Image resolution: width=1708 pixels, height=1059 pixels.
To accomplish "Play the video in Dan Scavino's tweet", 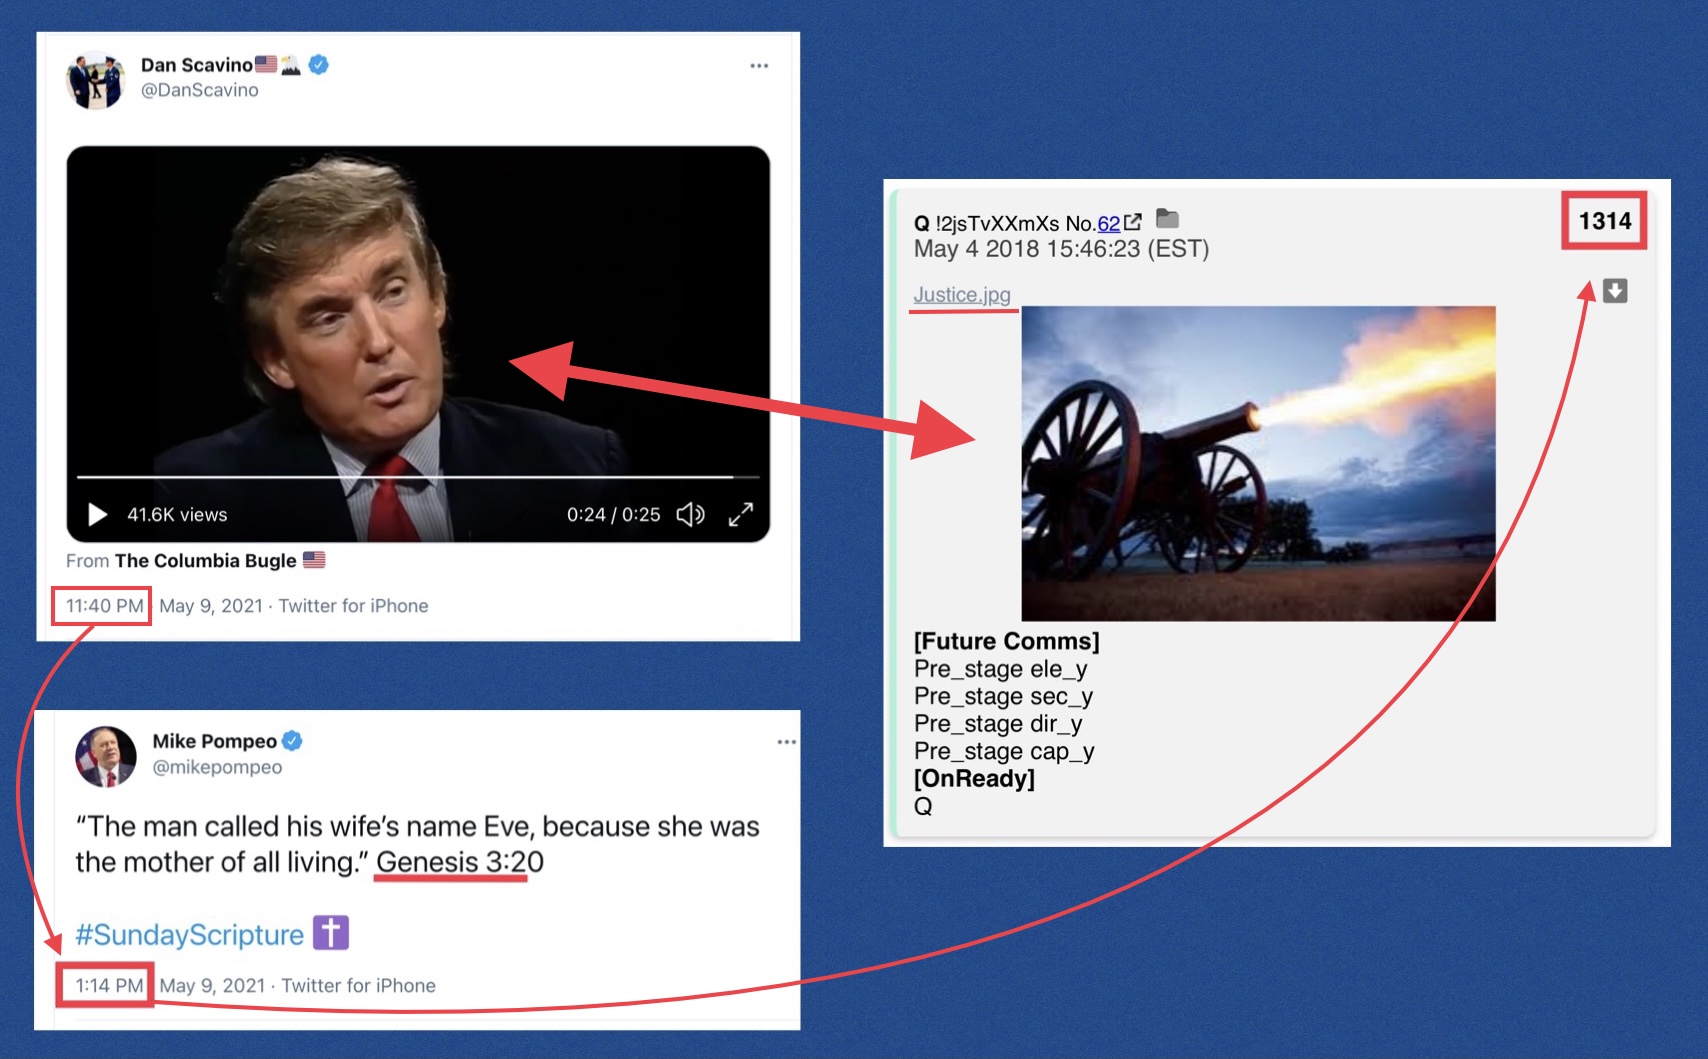I will tap(97, 514).
